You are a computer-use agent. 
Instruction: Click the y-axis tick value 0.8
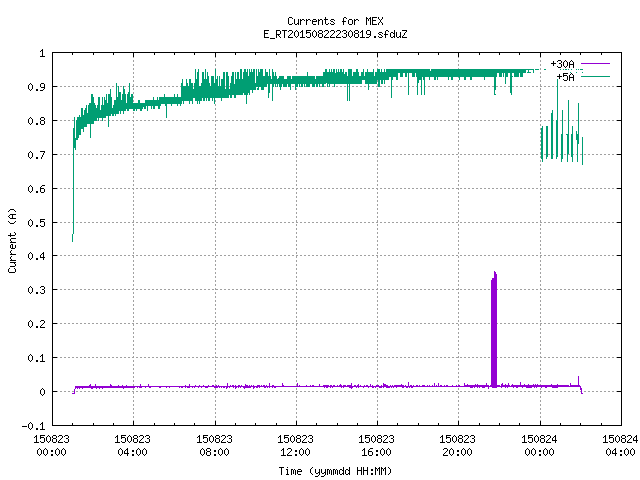(x=36, y=121)
